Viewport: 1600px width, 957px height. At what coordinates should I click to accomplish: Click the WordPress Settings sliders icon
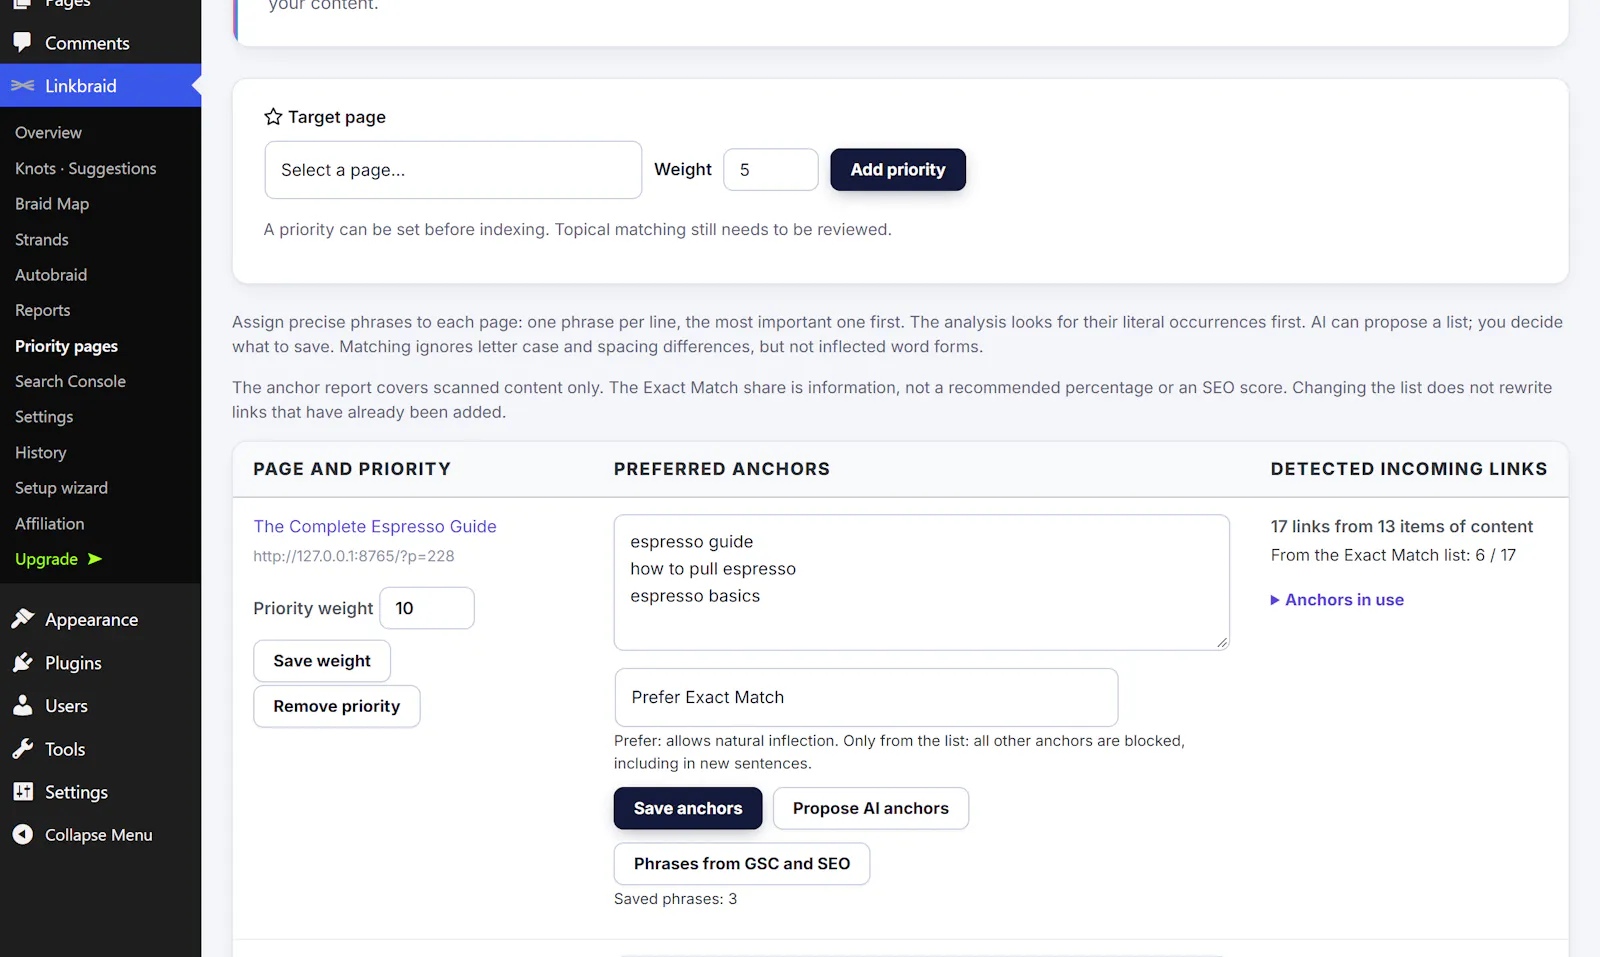pos(22,791)
